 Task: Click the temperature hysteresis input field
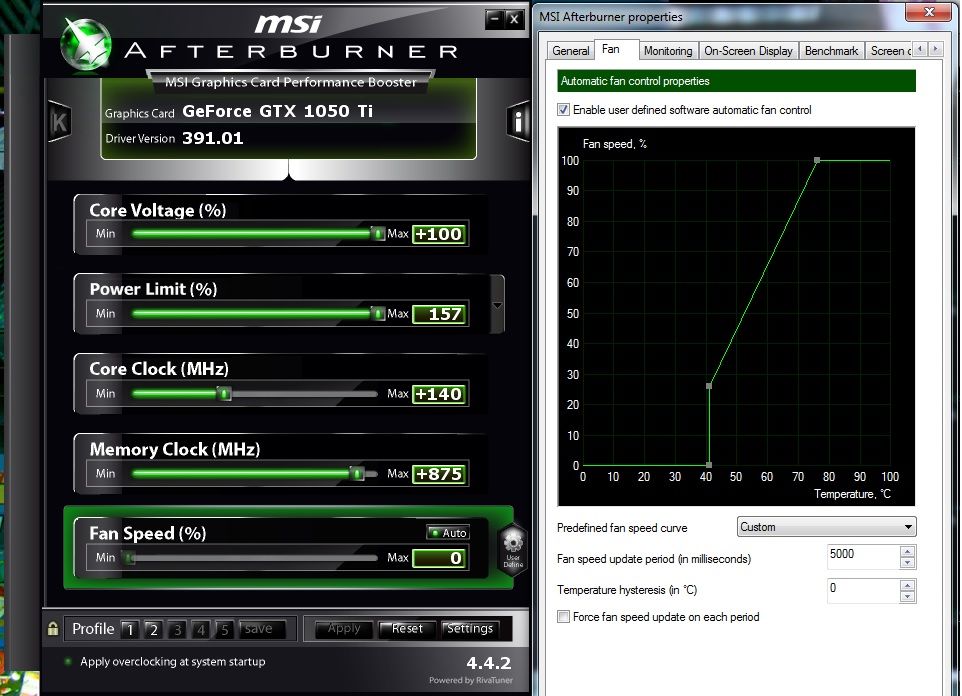click(863, 591)
